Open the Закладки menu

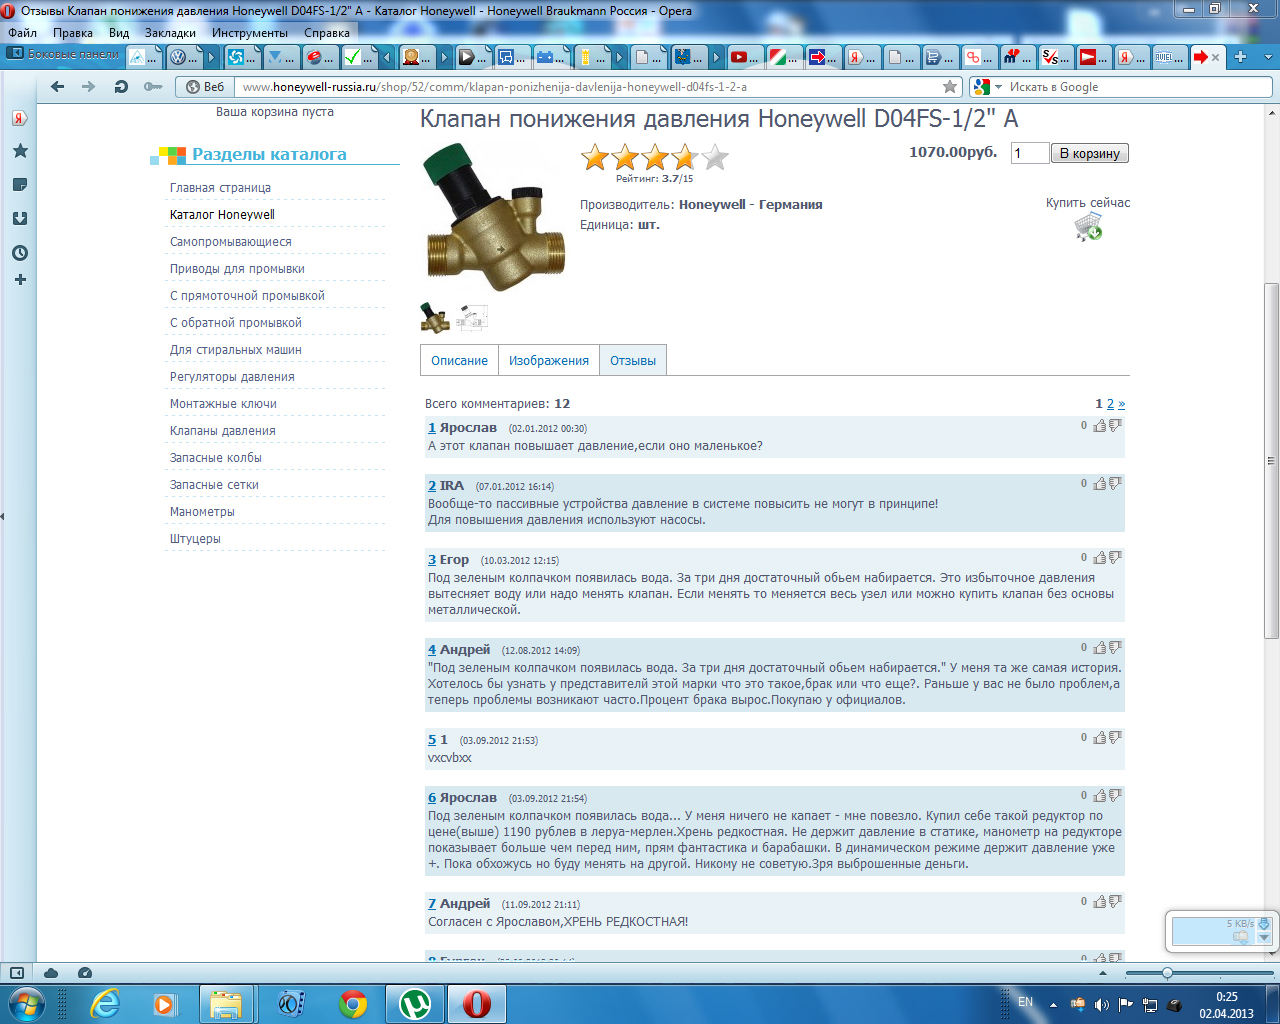point(170,33)
